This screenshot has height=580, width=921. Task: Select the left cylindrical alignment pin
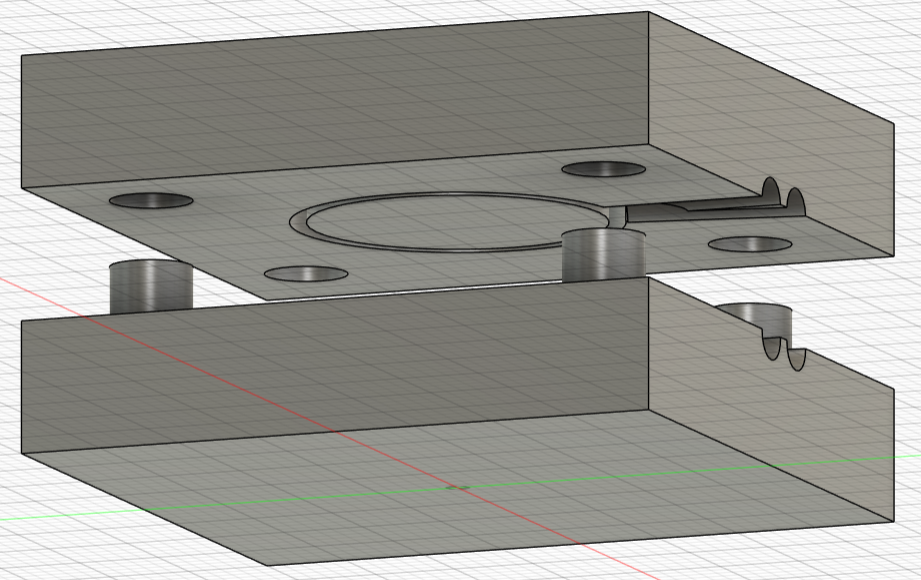(x=151, y=287)
